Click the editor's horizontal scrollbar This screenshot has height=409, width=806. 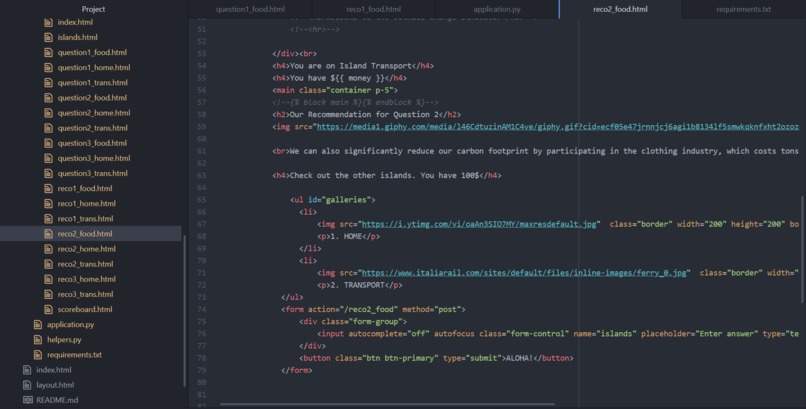[388, 404]
